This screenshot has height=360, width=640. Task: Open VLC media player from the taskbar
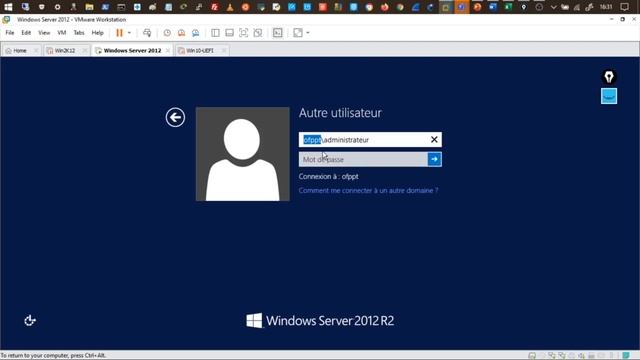230,7
